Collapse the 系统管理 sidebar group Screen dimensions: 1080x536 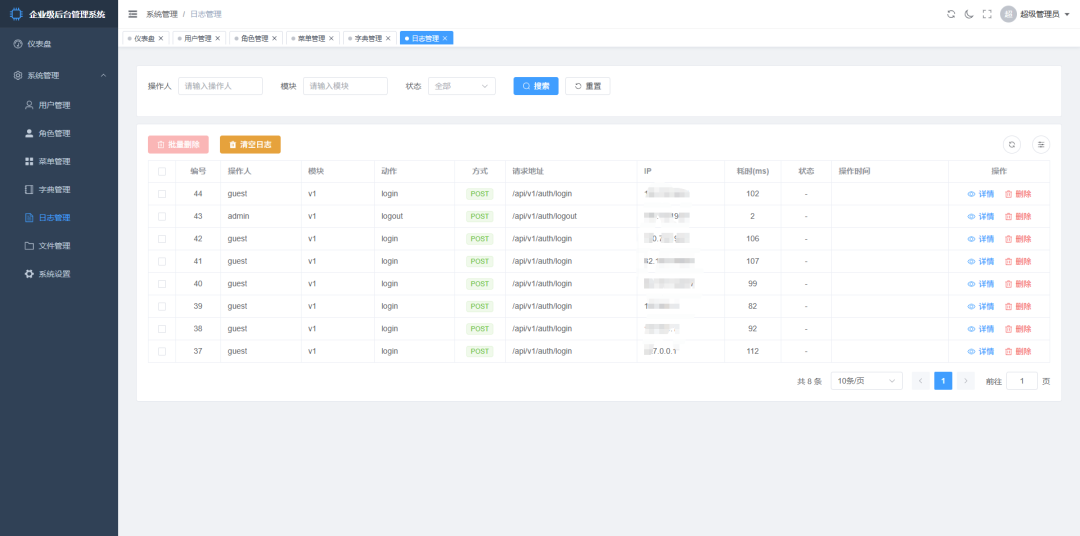[59, 76]
